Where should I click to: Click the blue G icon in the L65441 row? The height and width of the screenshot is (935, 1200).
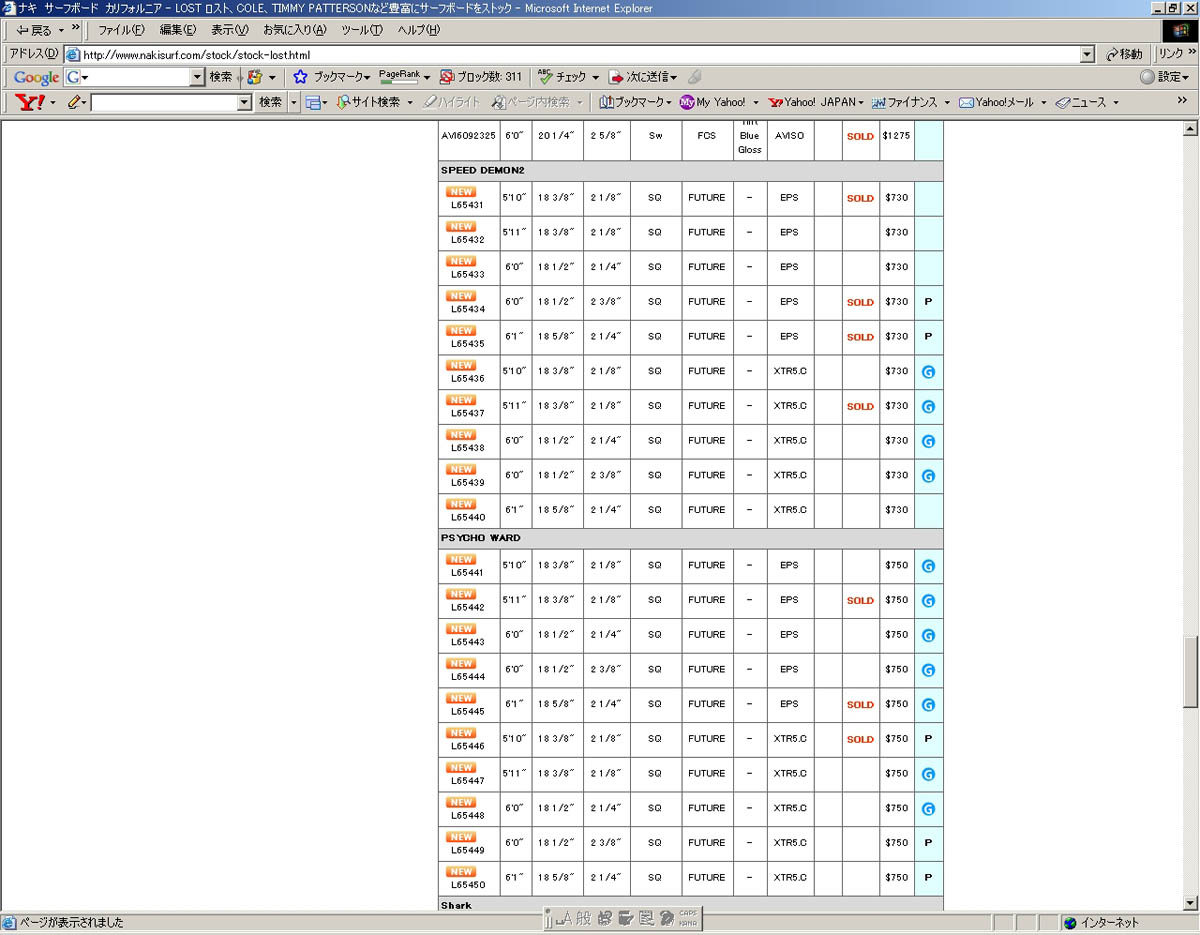pyautogui.click(x=928, y=566)
